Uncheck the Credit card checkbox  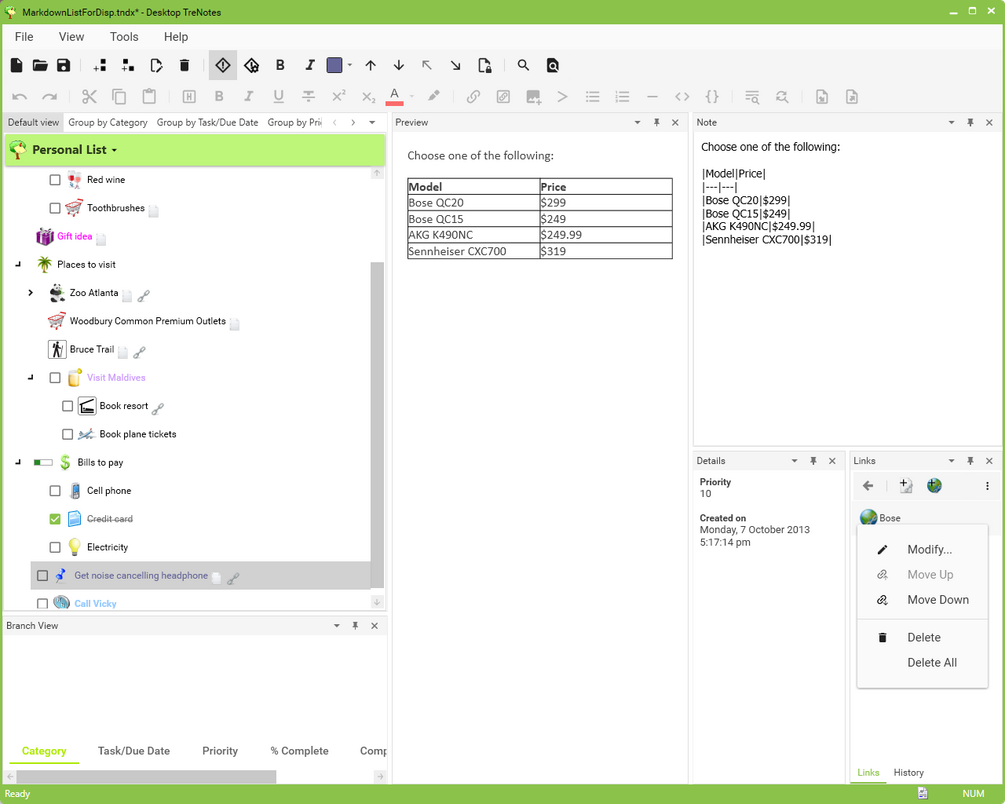[x=55, y=519]
